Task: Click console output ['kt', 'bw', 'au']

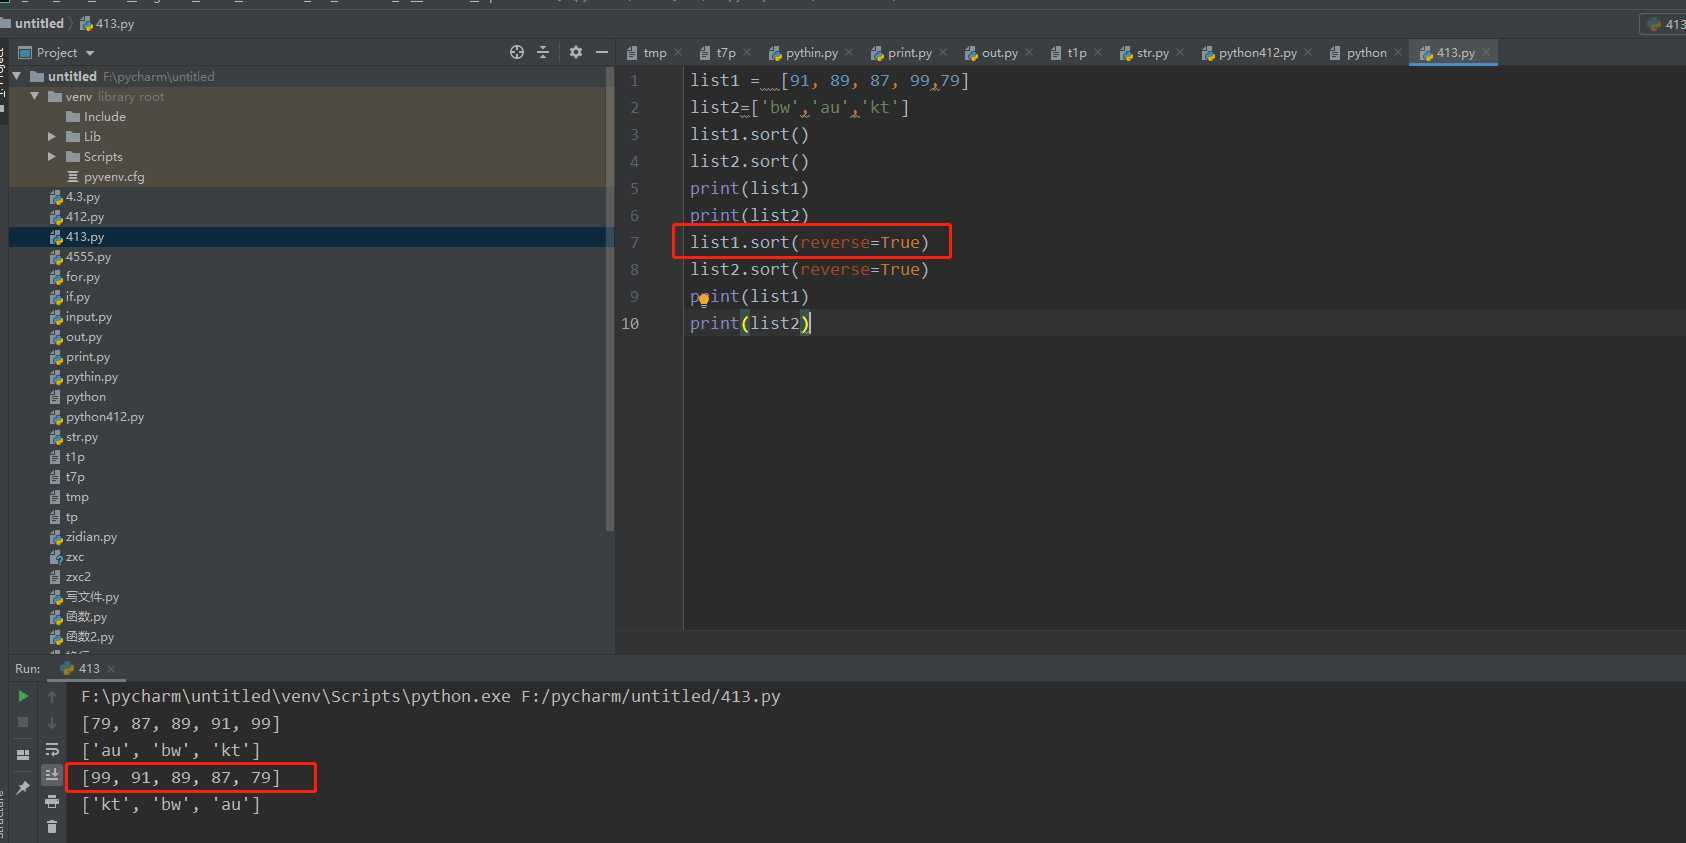Action: 170,804
